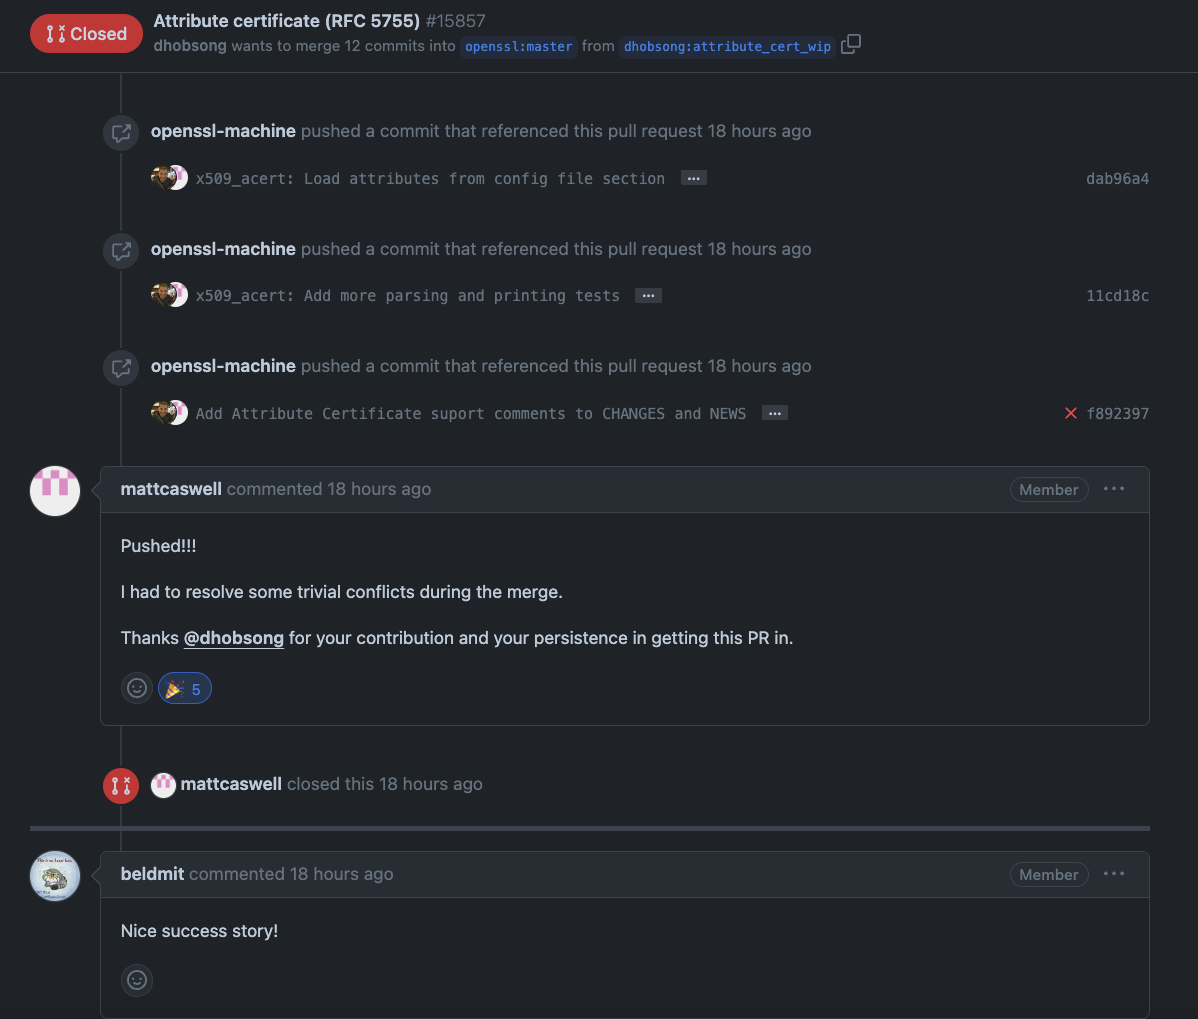This screenshot has width=1198, height=1019.
Task: Expand commit details for 'Add more parsing' commit
Action: coord(648,296)
